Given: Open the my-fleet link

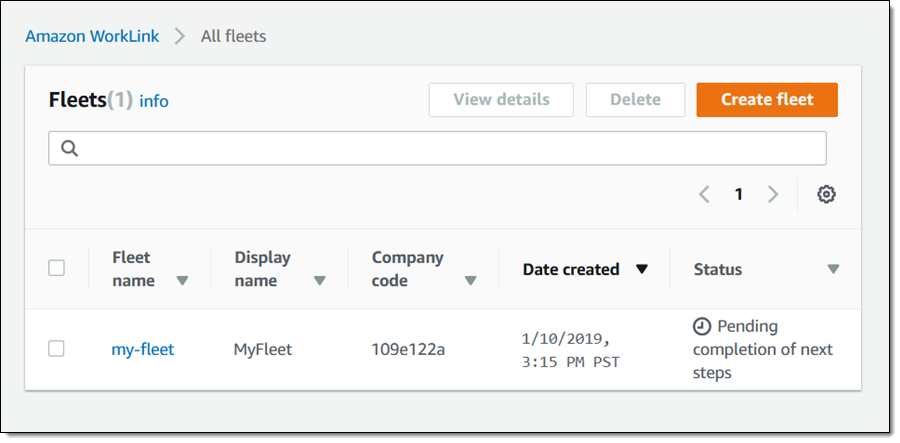Looking at the screenshot, I should point(142,349).
